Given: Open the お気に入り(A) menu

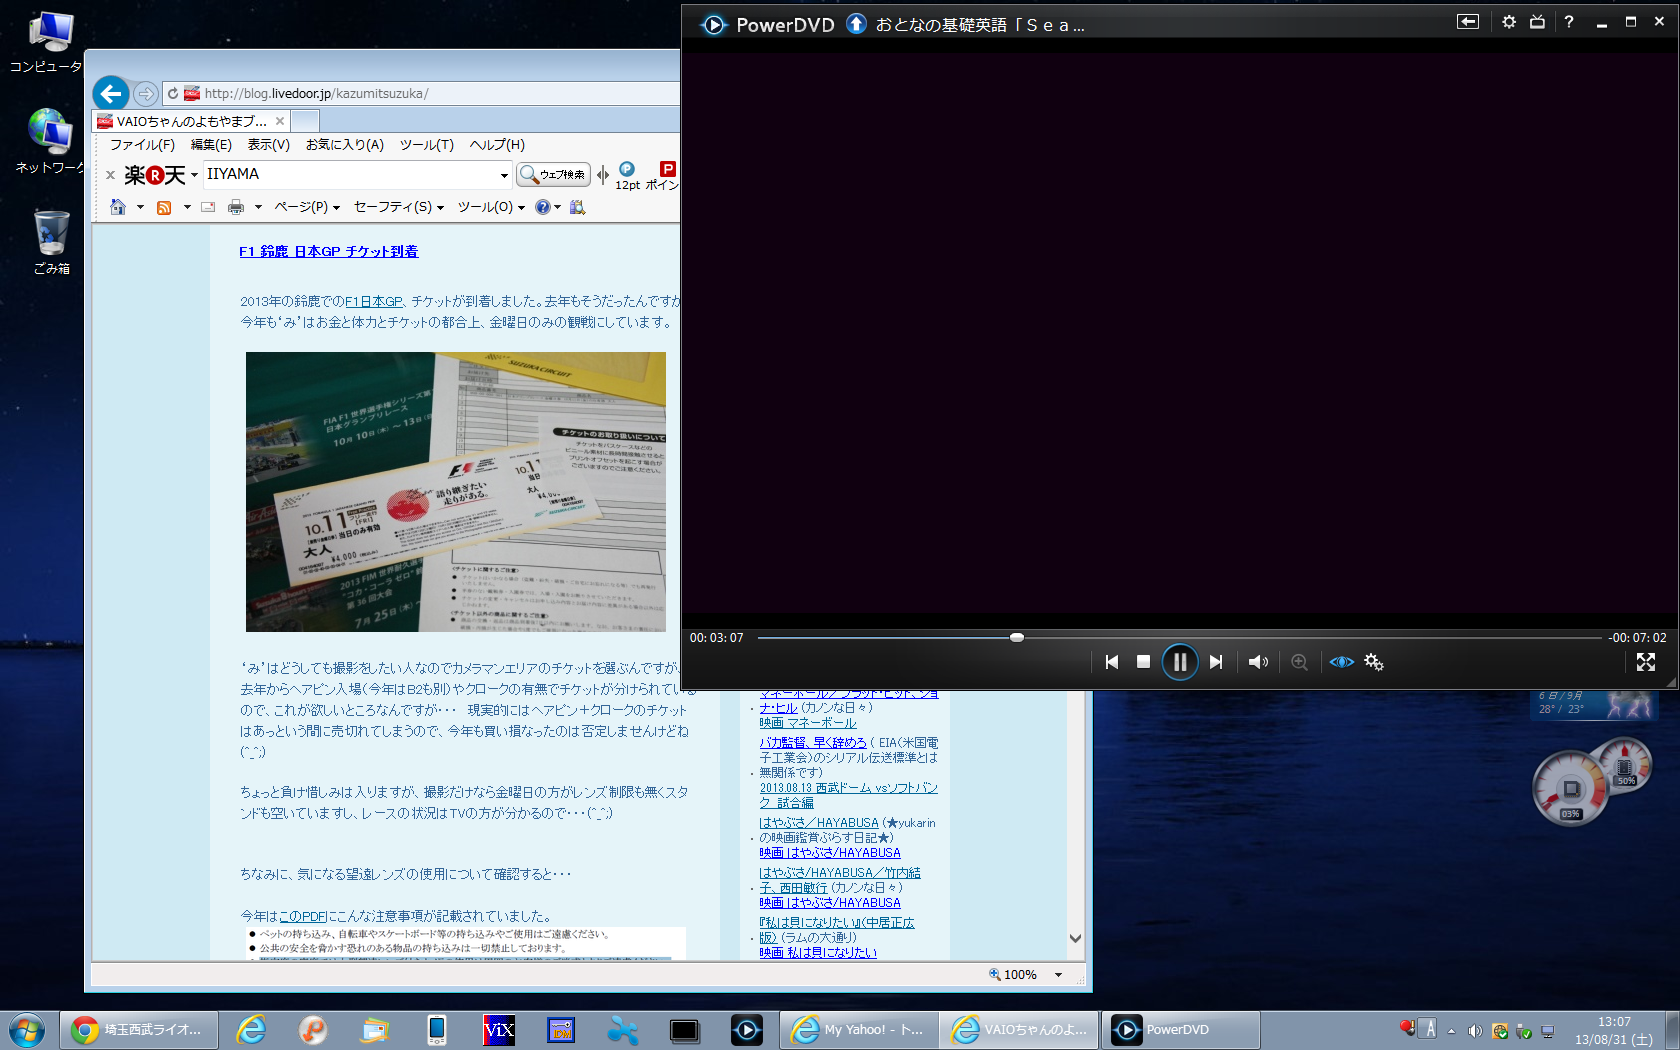Looking at the screenshot, I should click(345, 145).
